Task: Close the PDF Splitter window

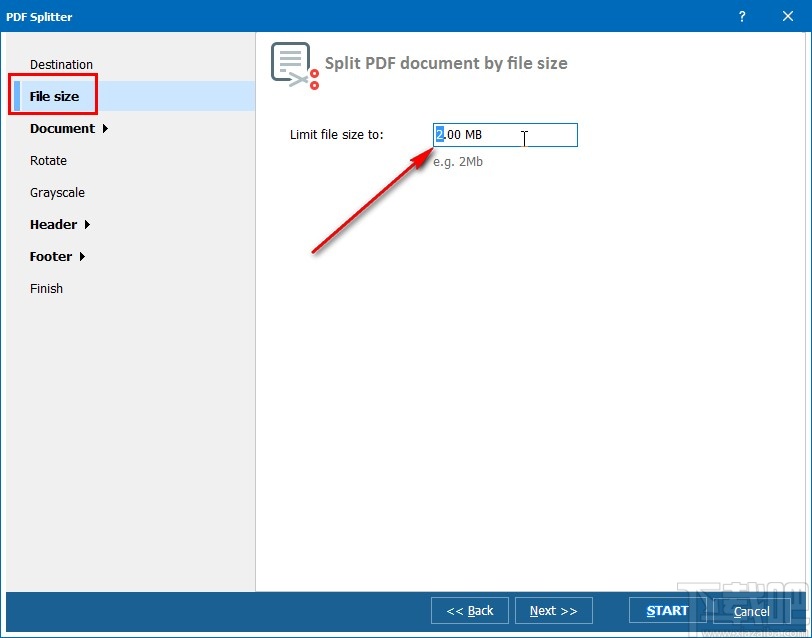Action: [x=788, y=17]
